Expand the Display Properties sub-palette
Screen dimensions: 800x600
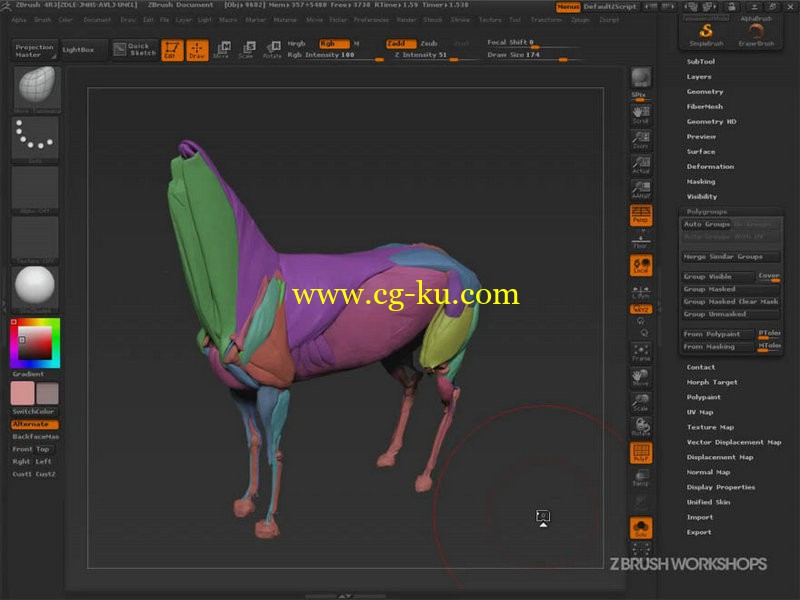tap(720, 487)
